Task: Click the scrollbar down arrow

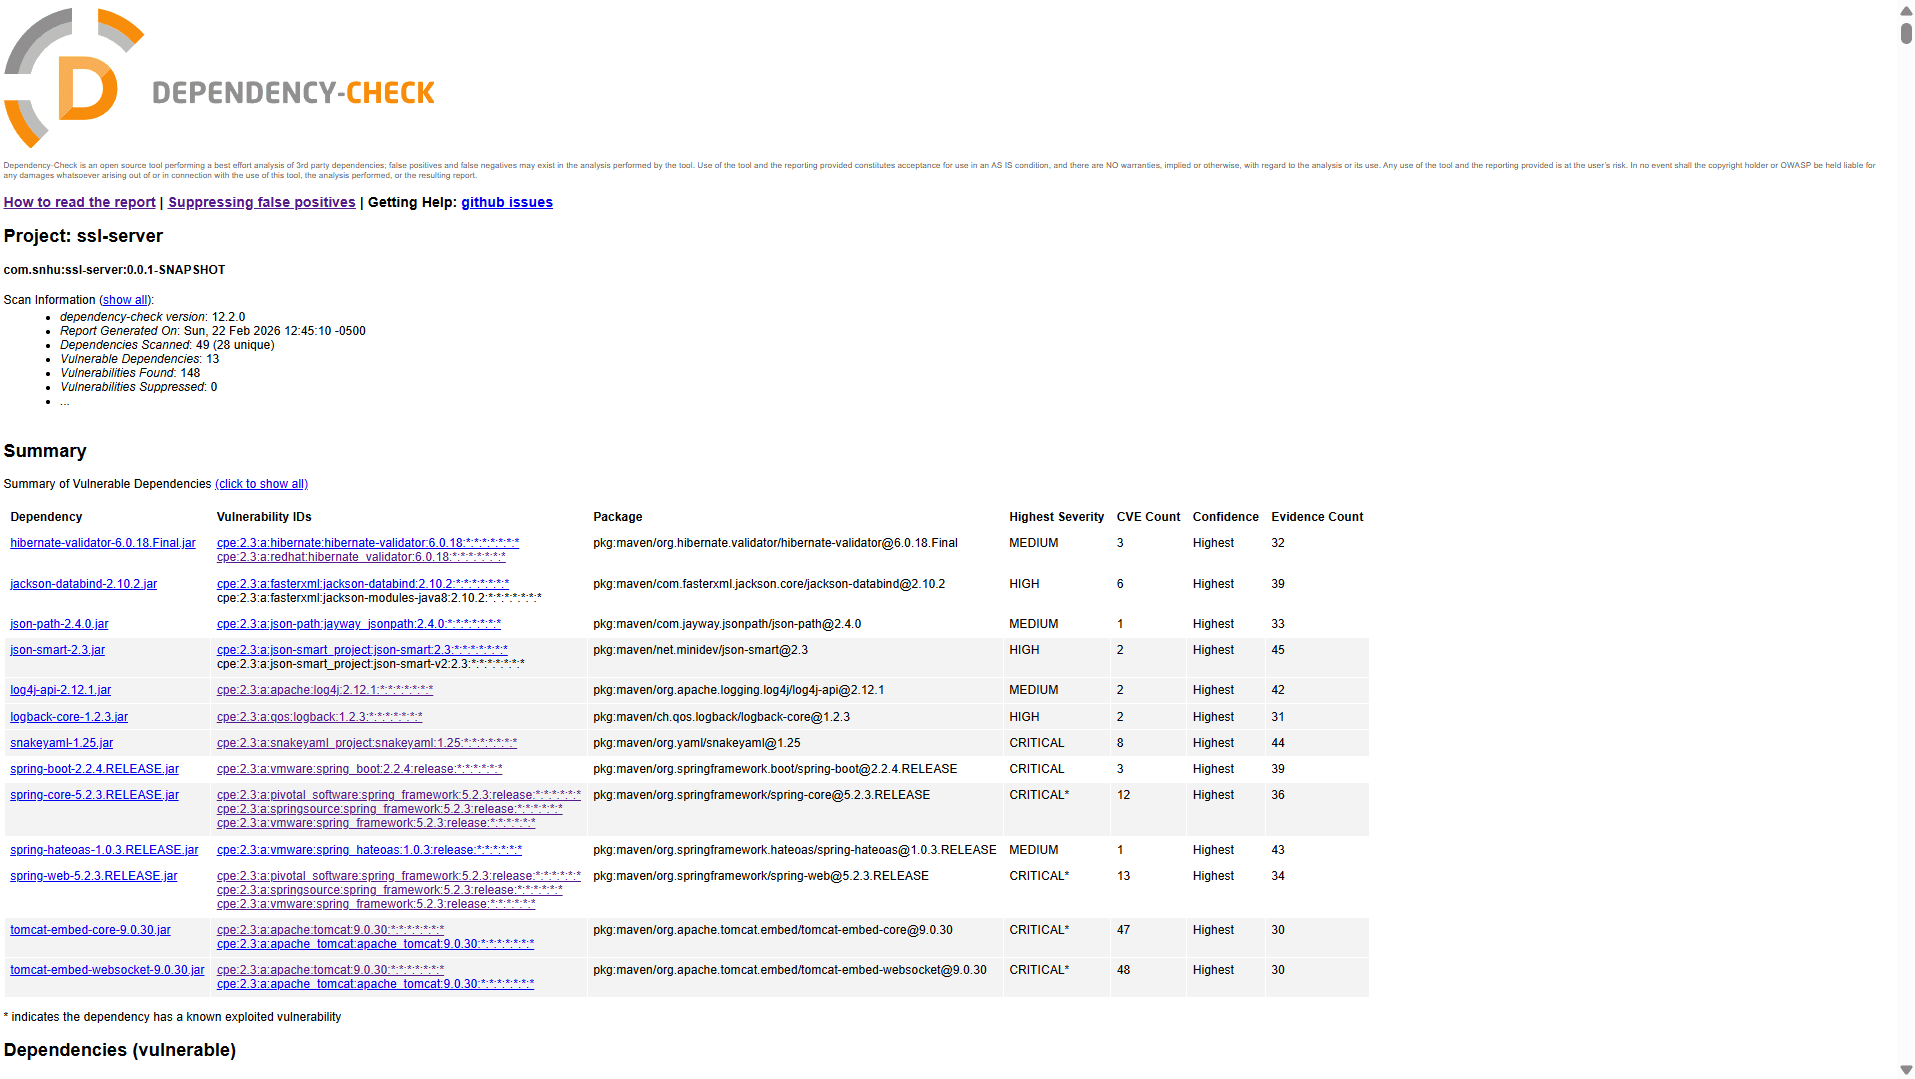Action: (1906, 1070)
